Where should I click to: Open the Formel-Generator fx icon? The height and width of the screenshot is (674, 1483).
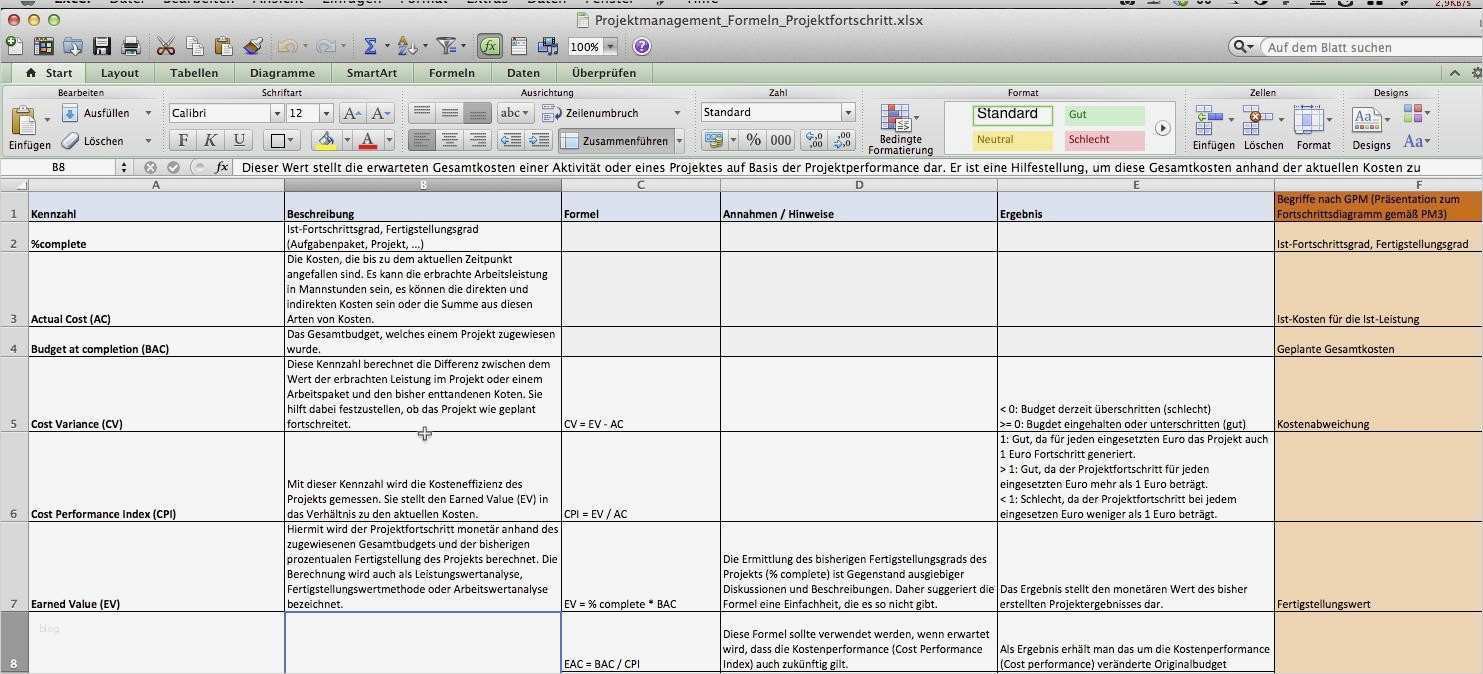pyautogui.click(x=489, y=46)
